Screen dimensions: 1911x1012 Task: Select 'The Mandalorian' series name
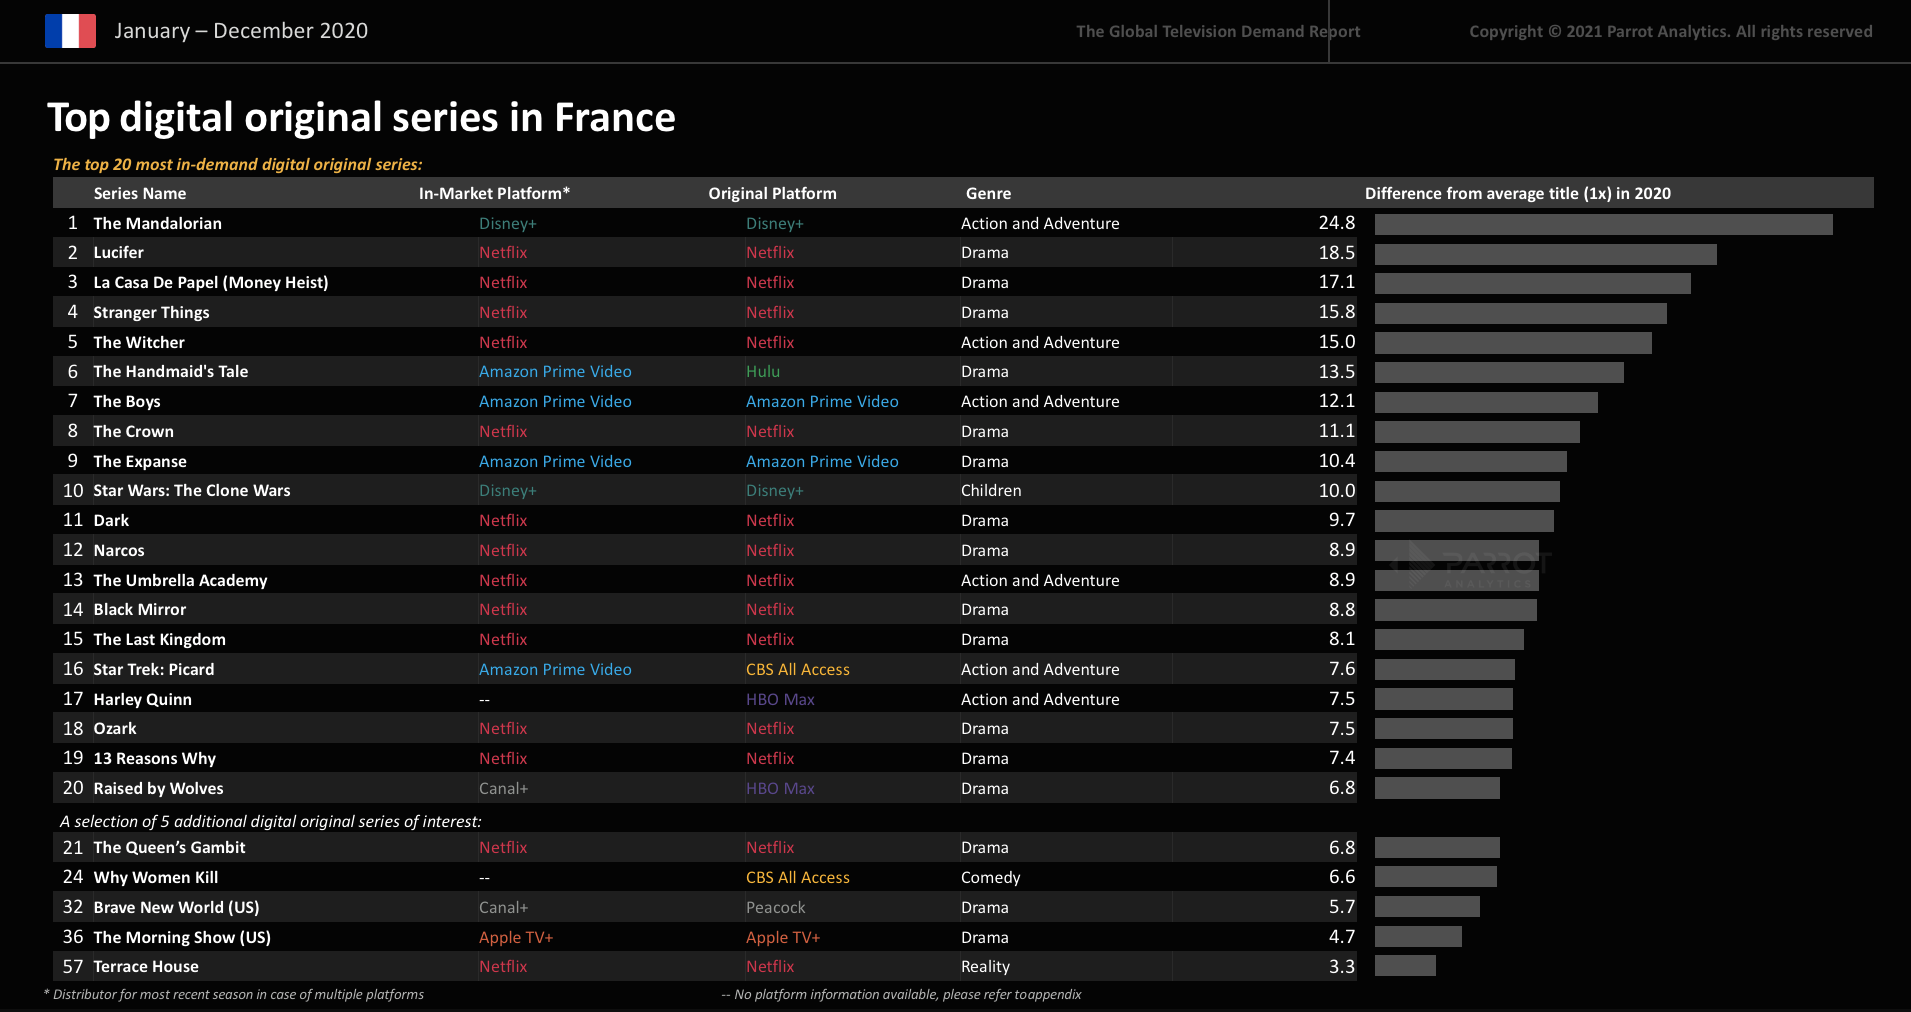pos(157,223)
